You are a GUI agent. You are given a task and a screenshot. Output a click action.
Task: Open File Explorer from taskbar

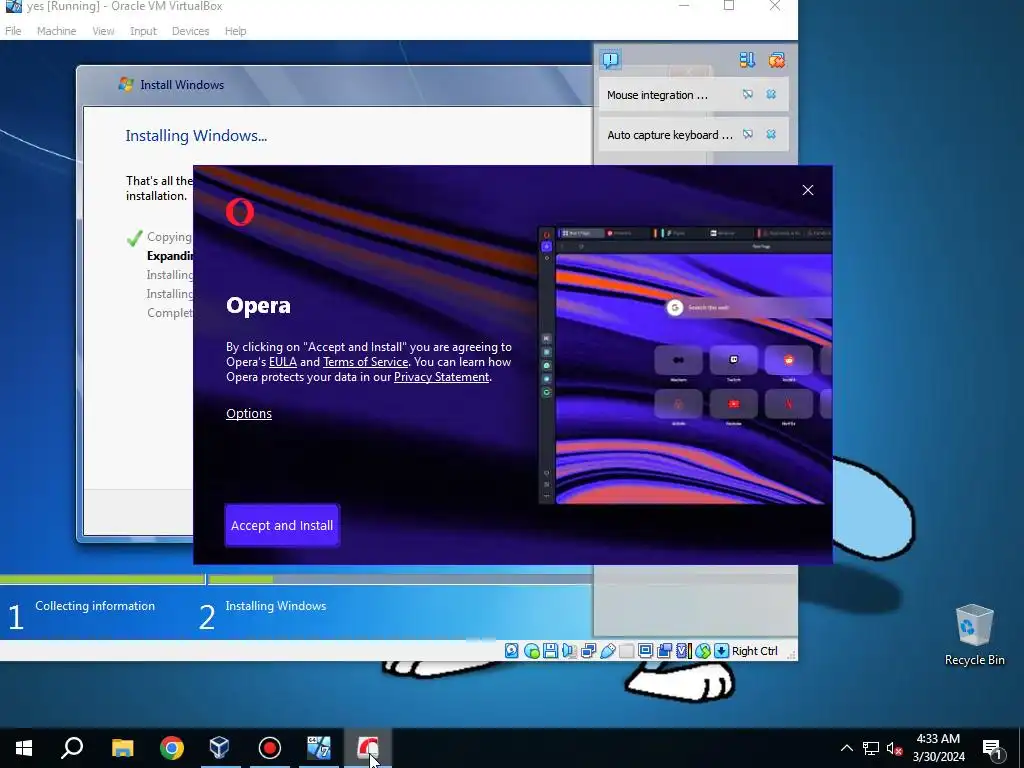coord(122,748)
